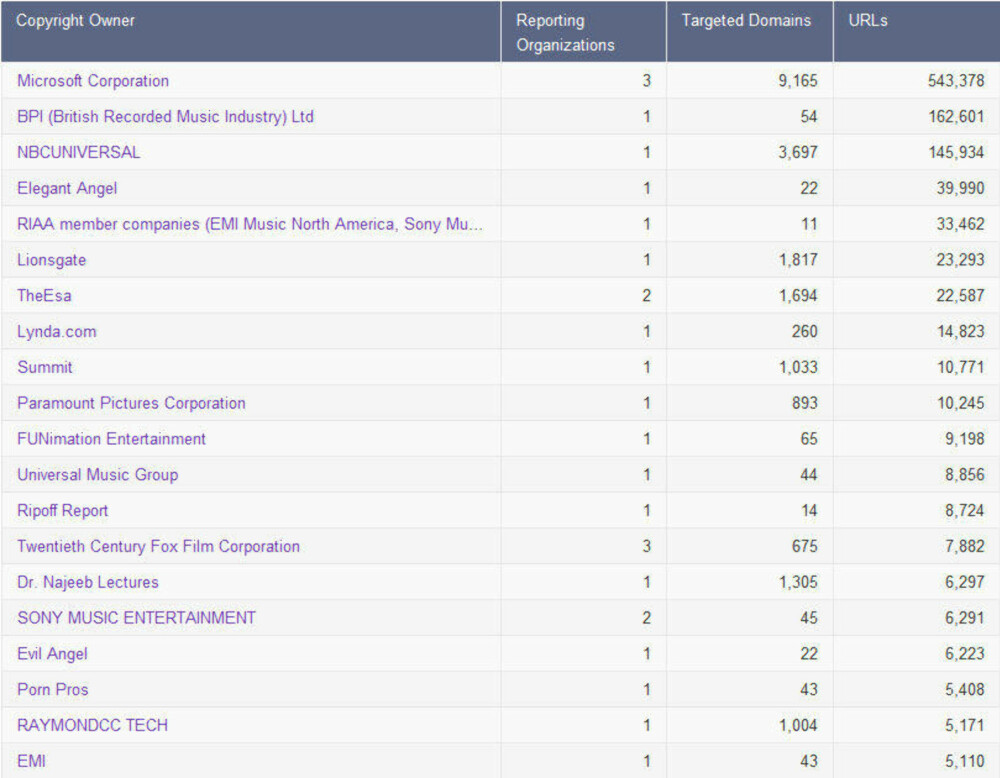Select reporting organizations count in Microsoft Corporation row
Screen dimensions: 1000x778
pos(647,81)
